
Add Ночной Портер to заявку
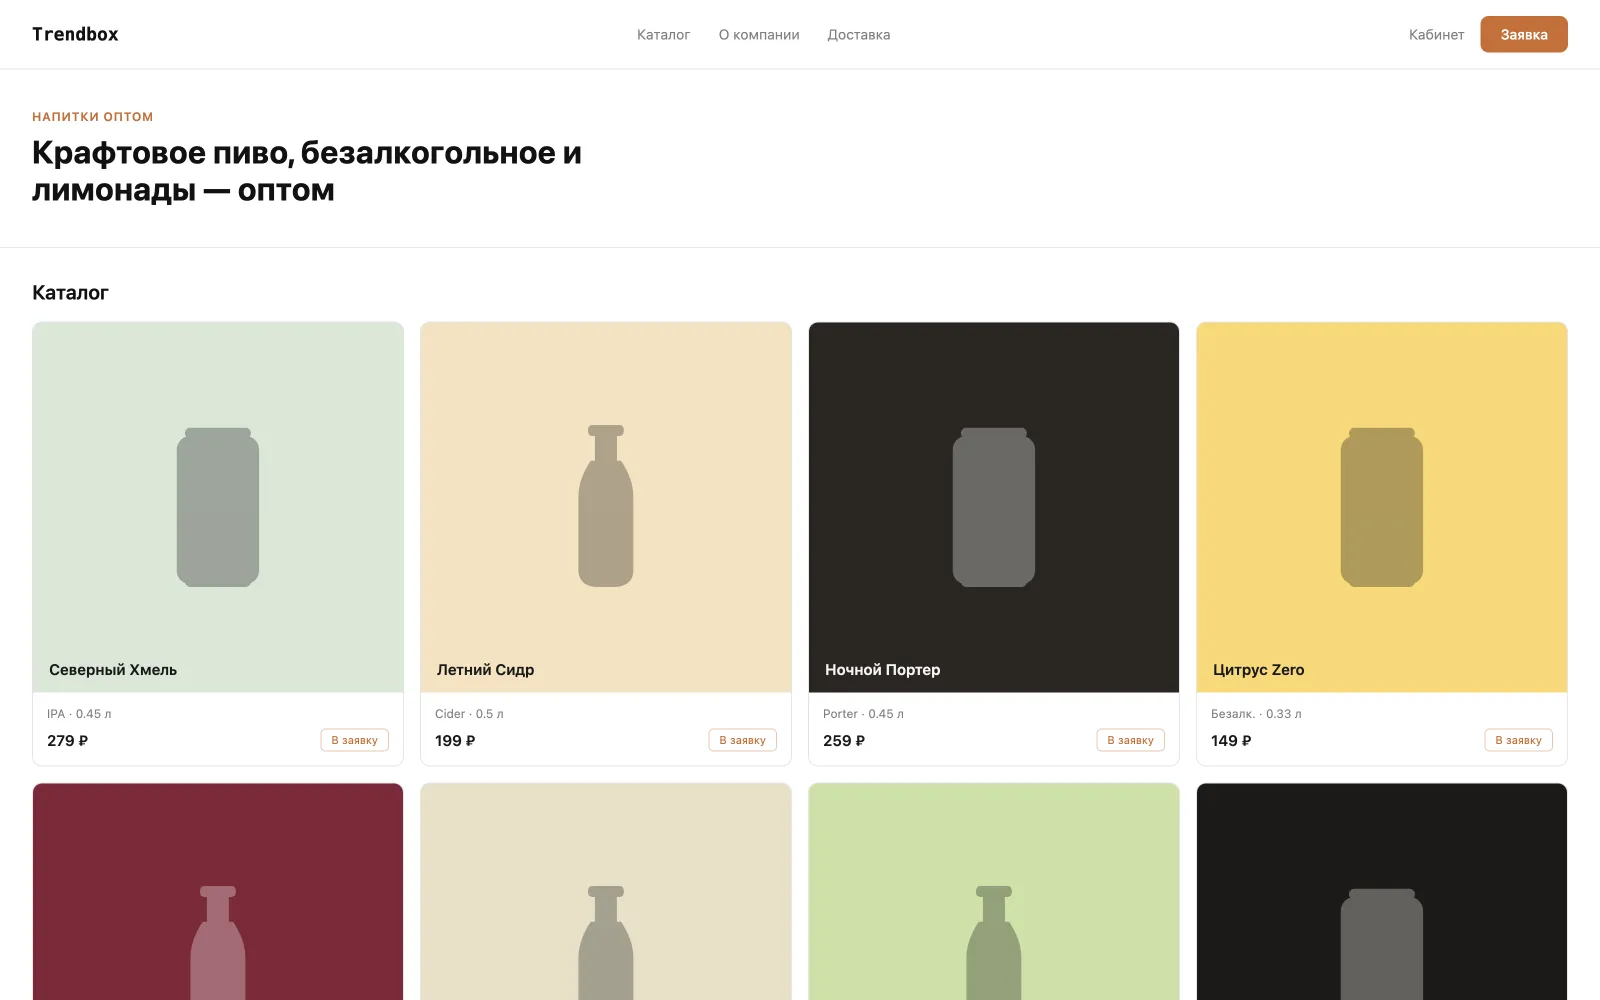(x=1131, y=740)
